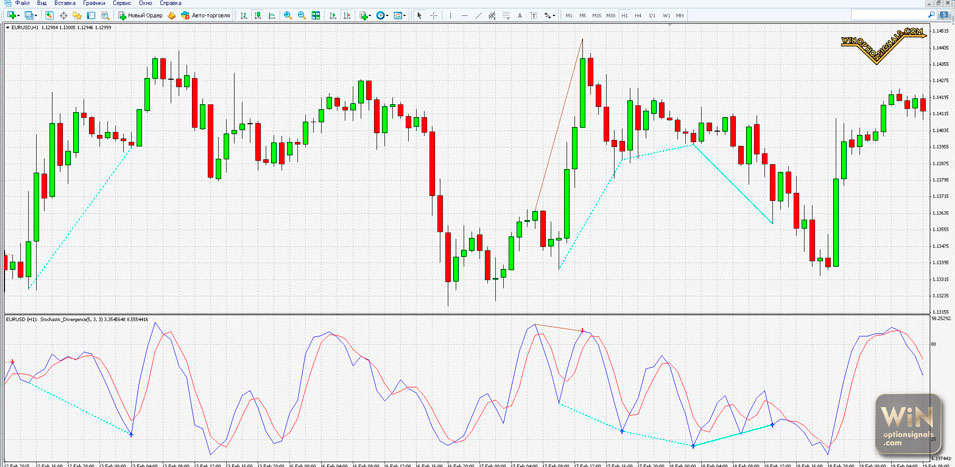This screenshot has height=467, width=955.
Task: Toggle Авто-торговля auto trading
Action: point(206,16)
